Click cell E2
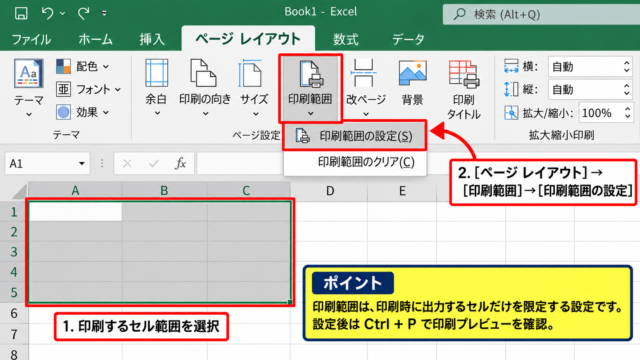Viewport: 640px width, 360px height. 402,231
